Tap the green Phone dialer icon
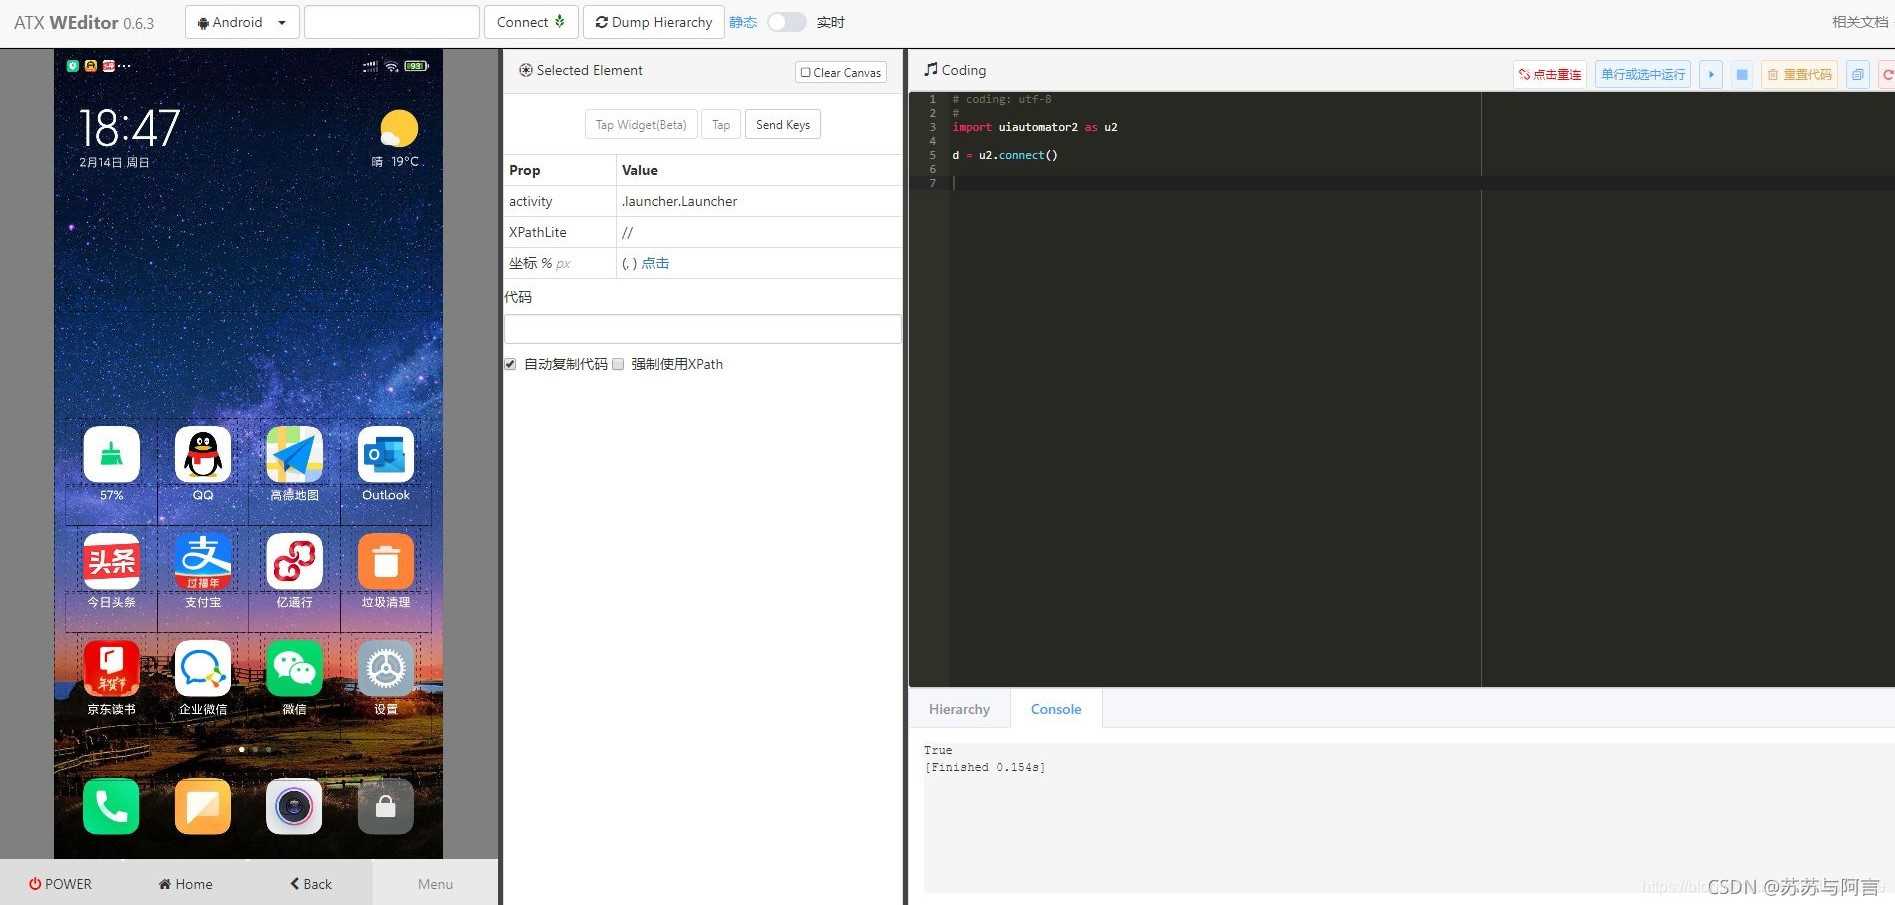The image size is (1895, 905). [x=111, y=806]
